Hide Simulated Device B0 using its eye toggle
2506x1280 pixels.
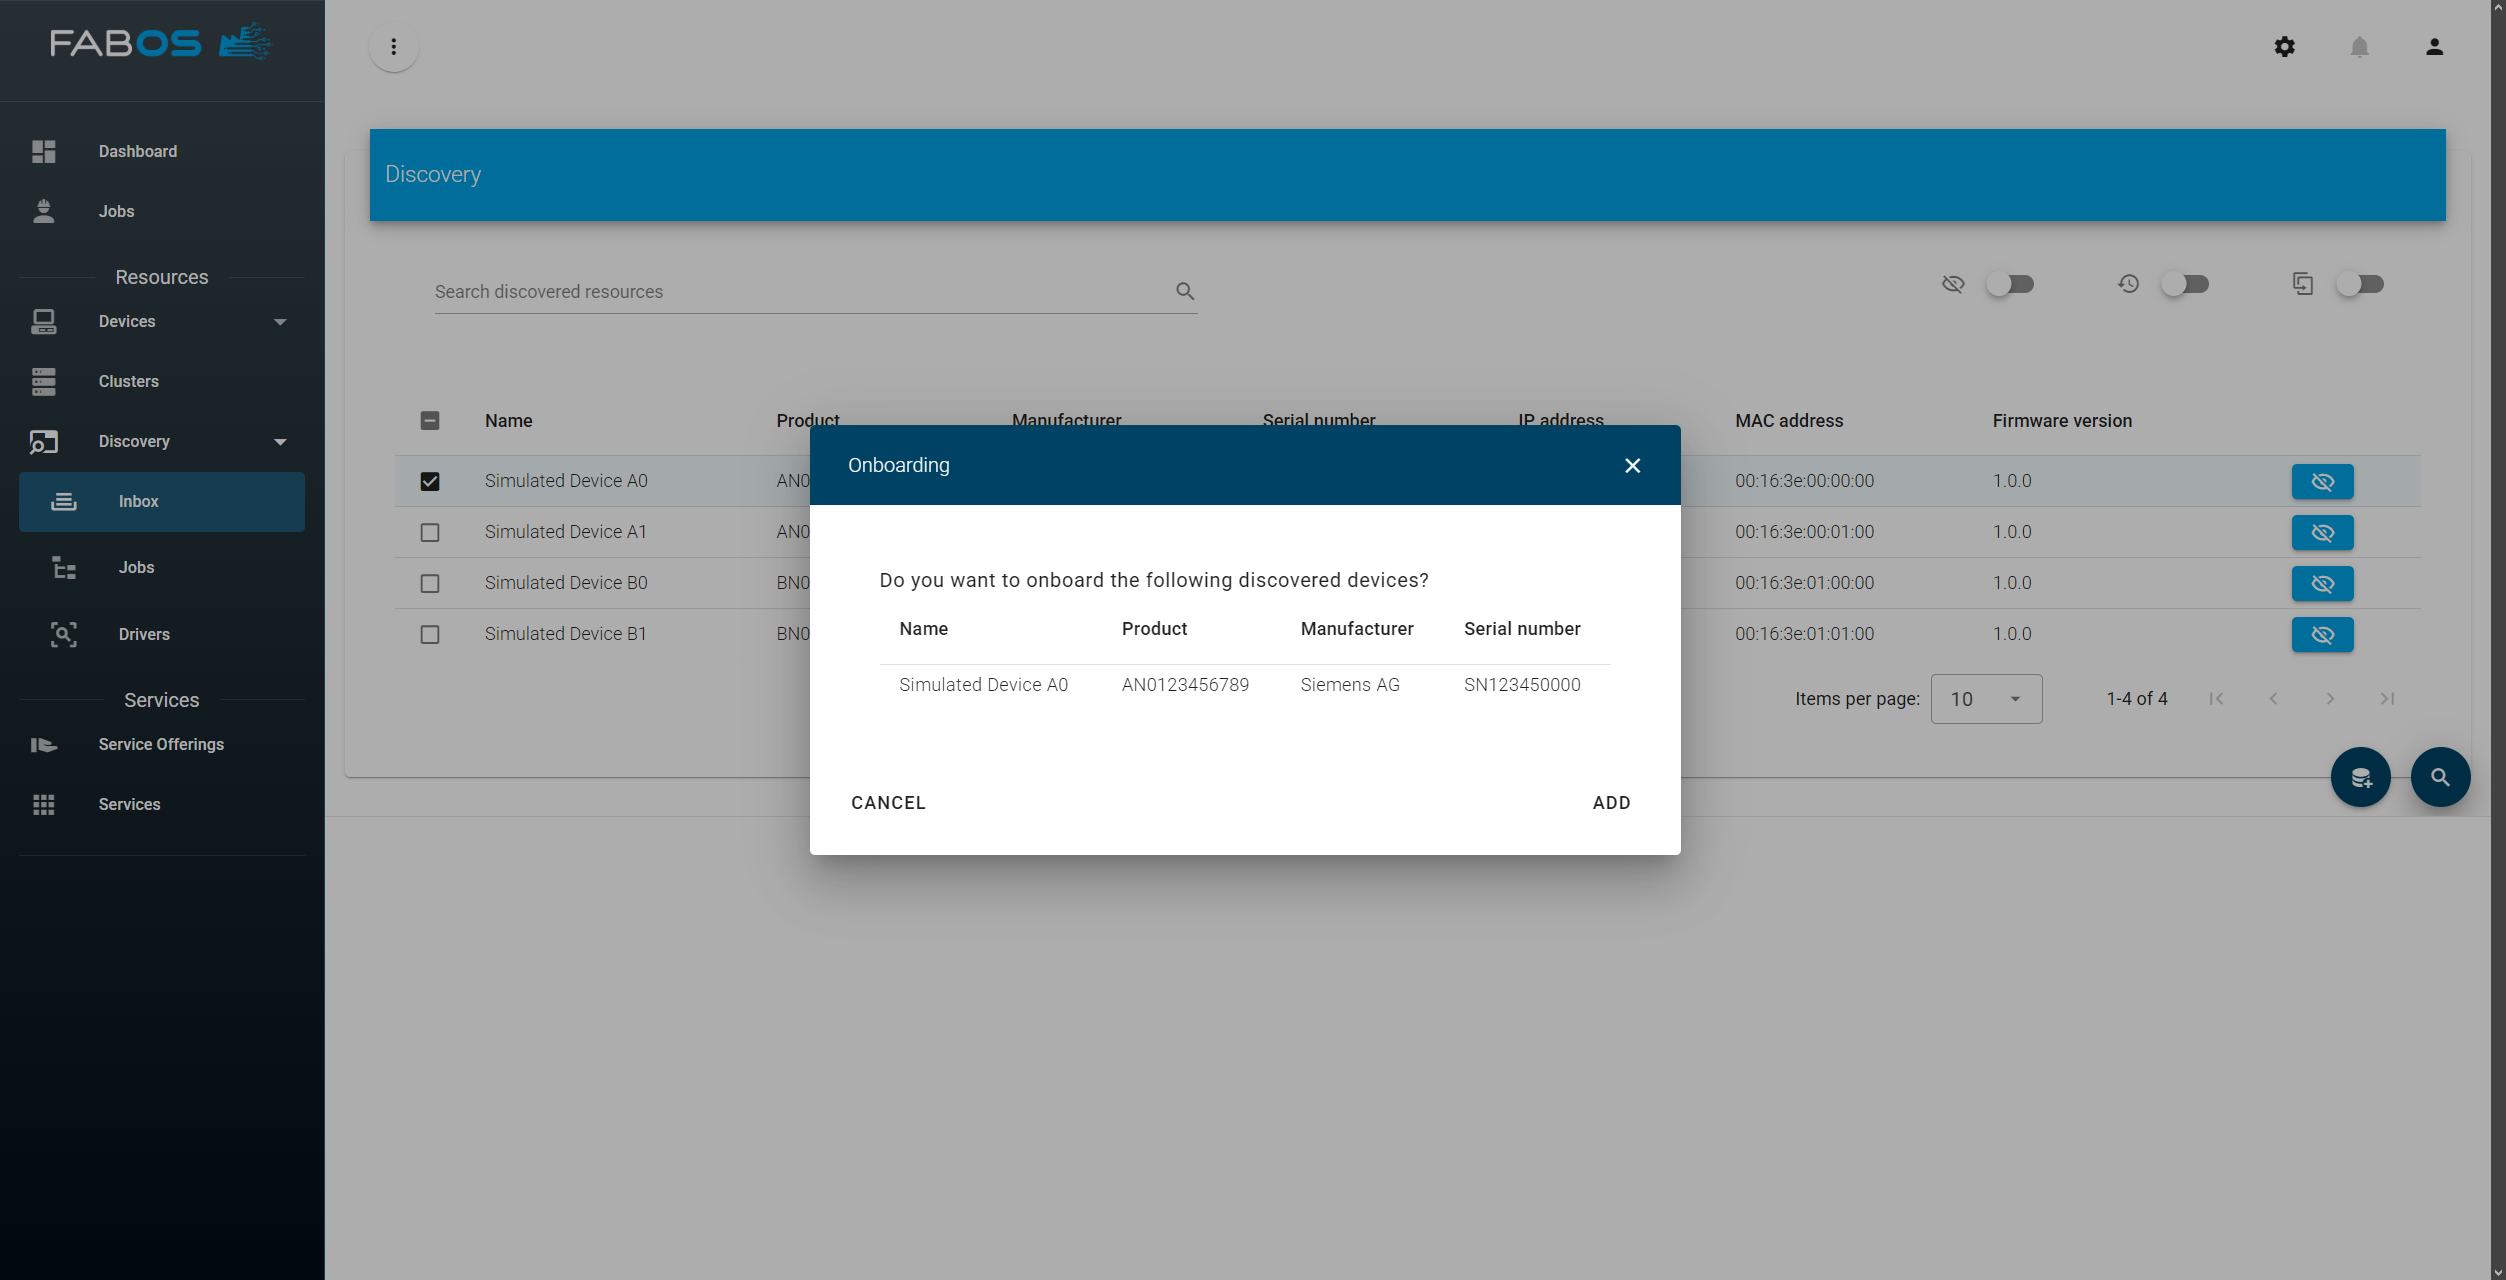[2322, 583]
